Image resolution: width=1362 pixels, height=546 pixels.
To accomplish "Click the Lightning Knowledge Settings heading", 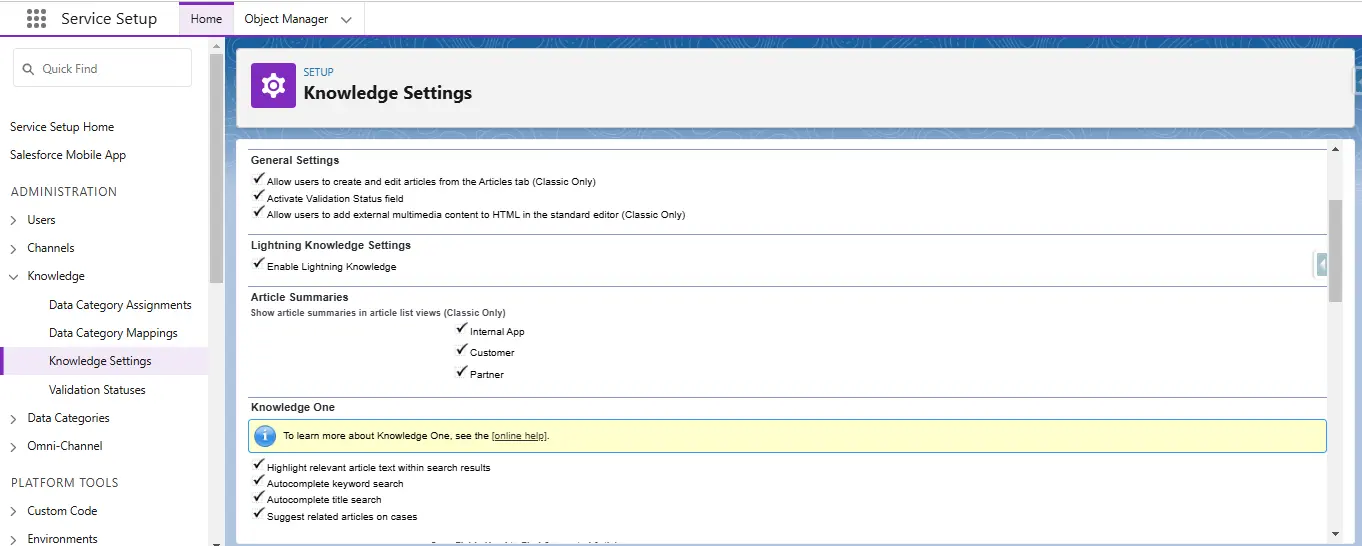I will point(331,245).
